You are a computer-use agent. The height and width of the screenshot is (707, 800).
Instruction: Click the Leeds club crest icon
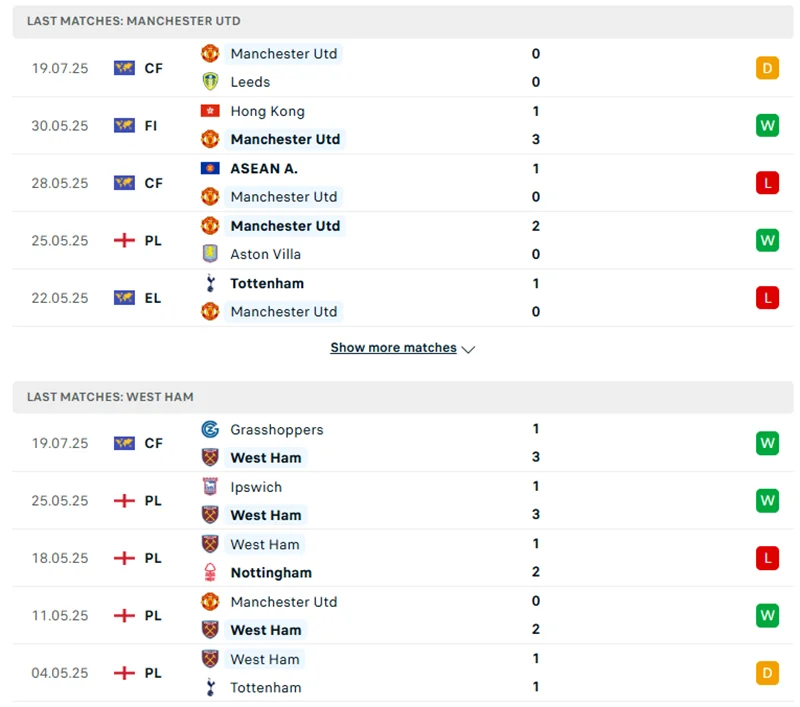(x=210, y=82)
